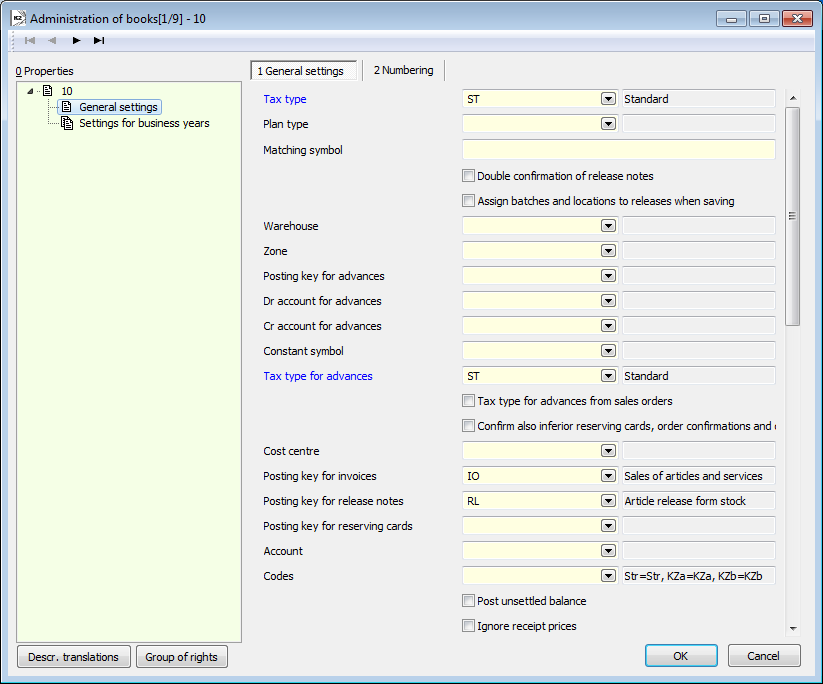The height and width of the screenshot is (684, 823).
Task: Open Descr. translations button
Action: click(x=74, y=657)
